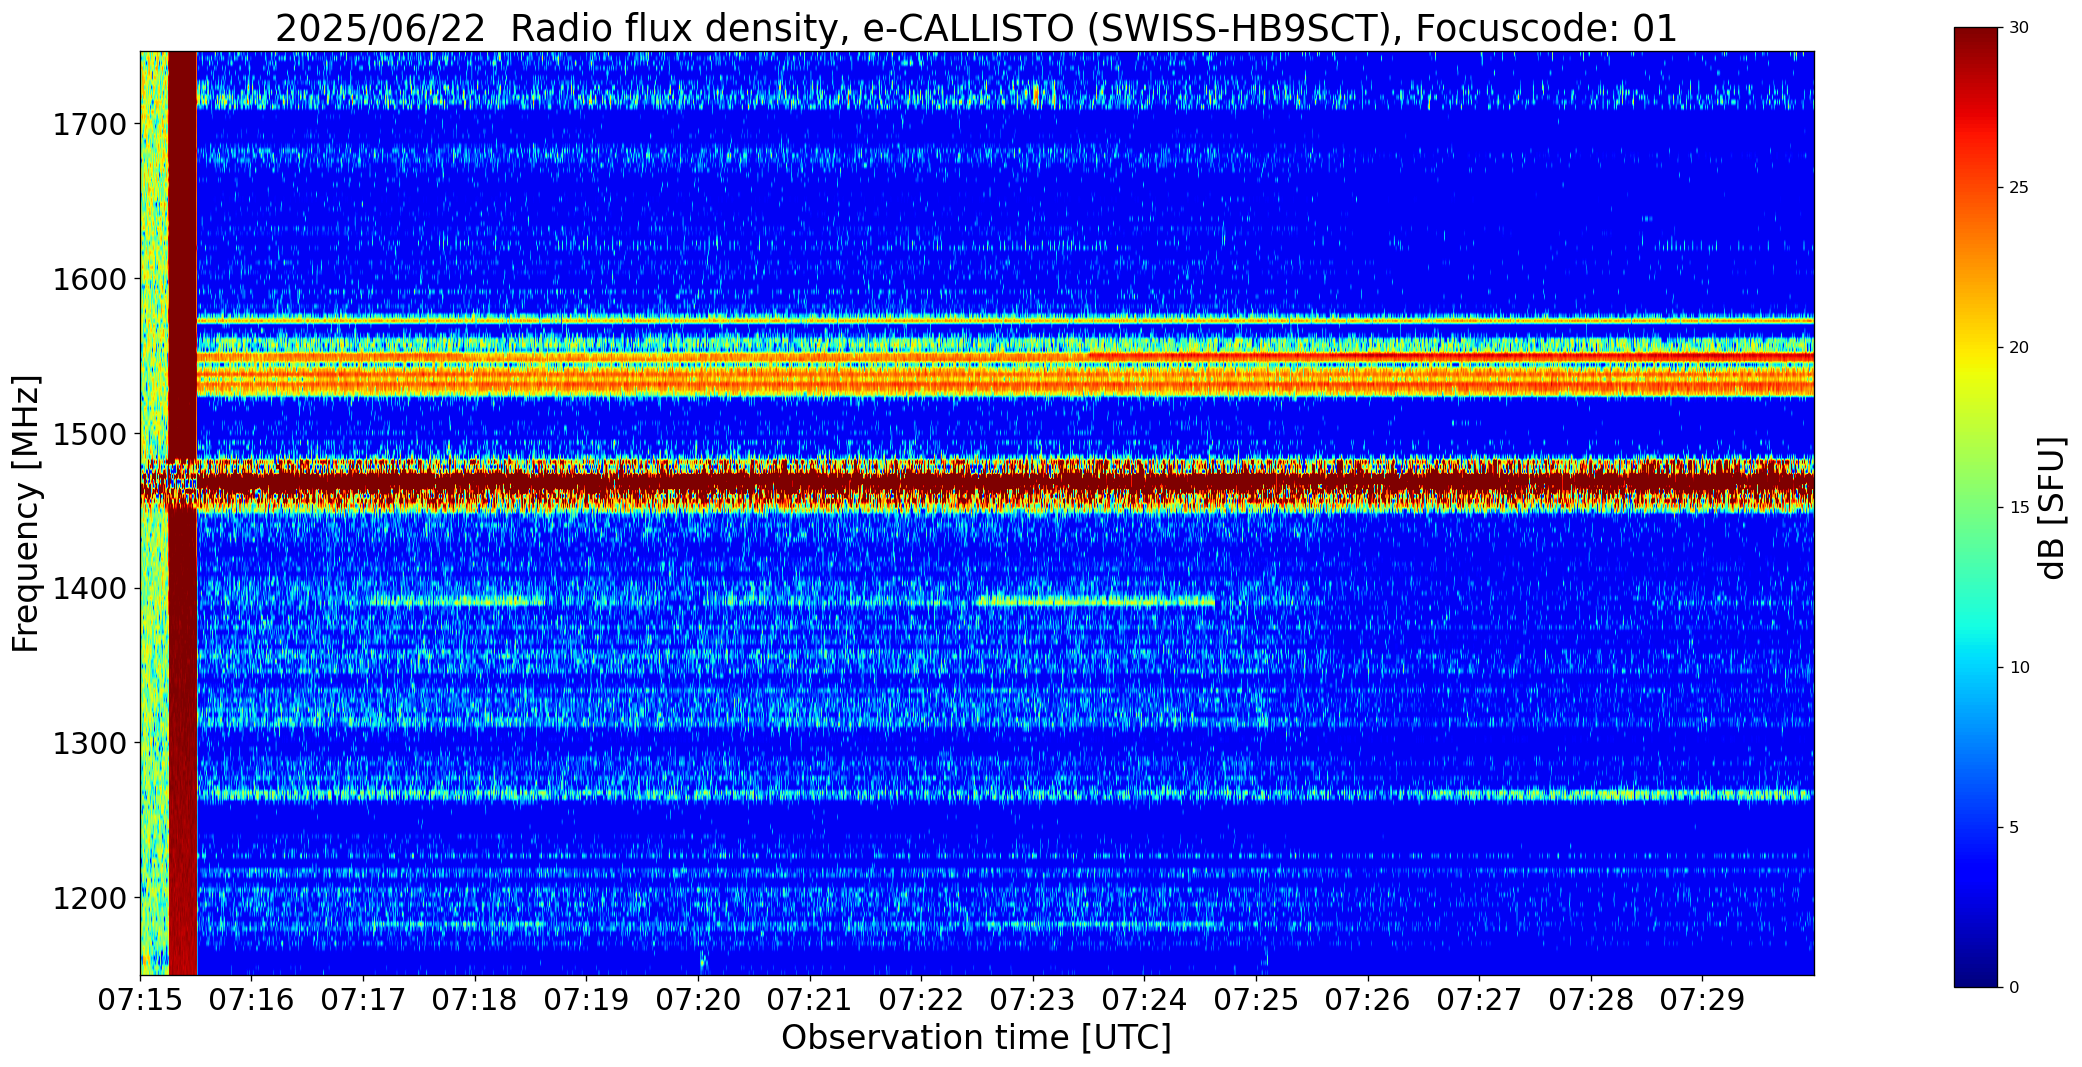
Task: Click the 07:15 time tick label
Action: pyautogui.click(x=141, y=1000)
